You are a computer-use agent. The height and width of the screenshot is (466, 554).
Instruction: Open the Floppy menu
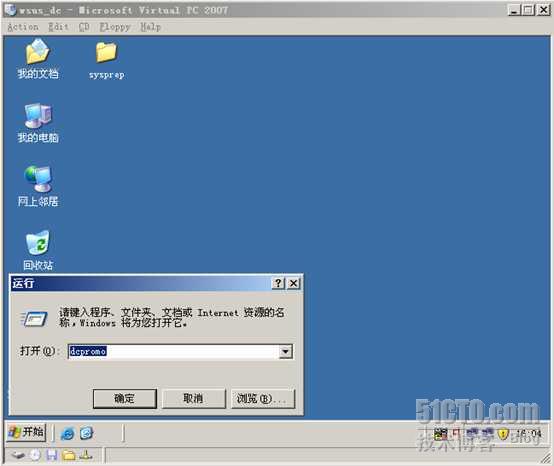pos(115,27)
